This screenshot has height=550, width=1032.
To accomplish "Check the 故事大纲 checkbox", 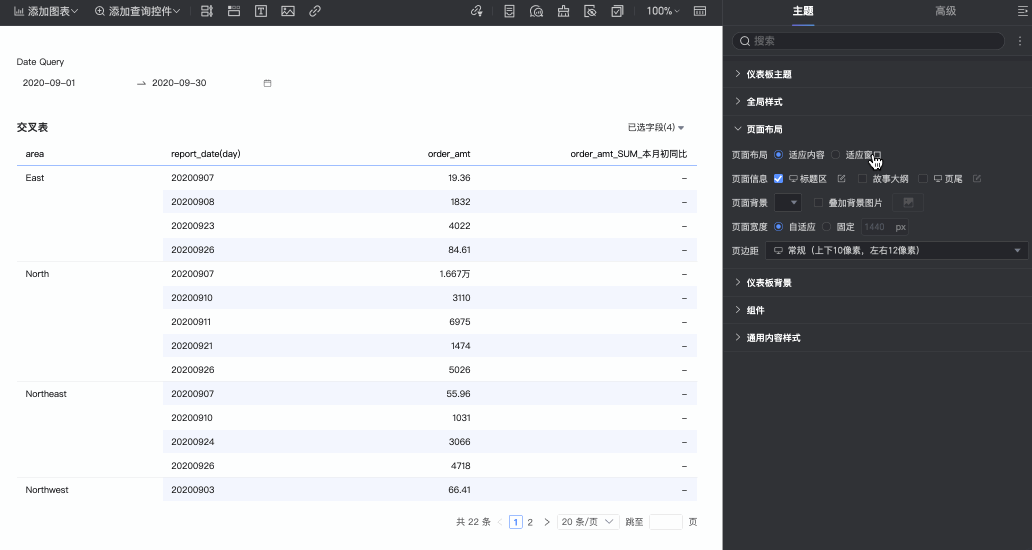I will point(862,178).
